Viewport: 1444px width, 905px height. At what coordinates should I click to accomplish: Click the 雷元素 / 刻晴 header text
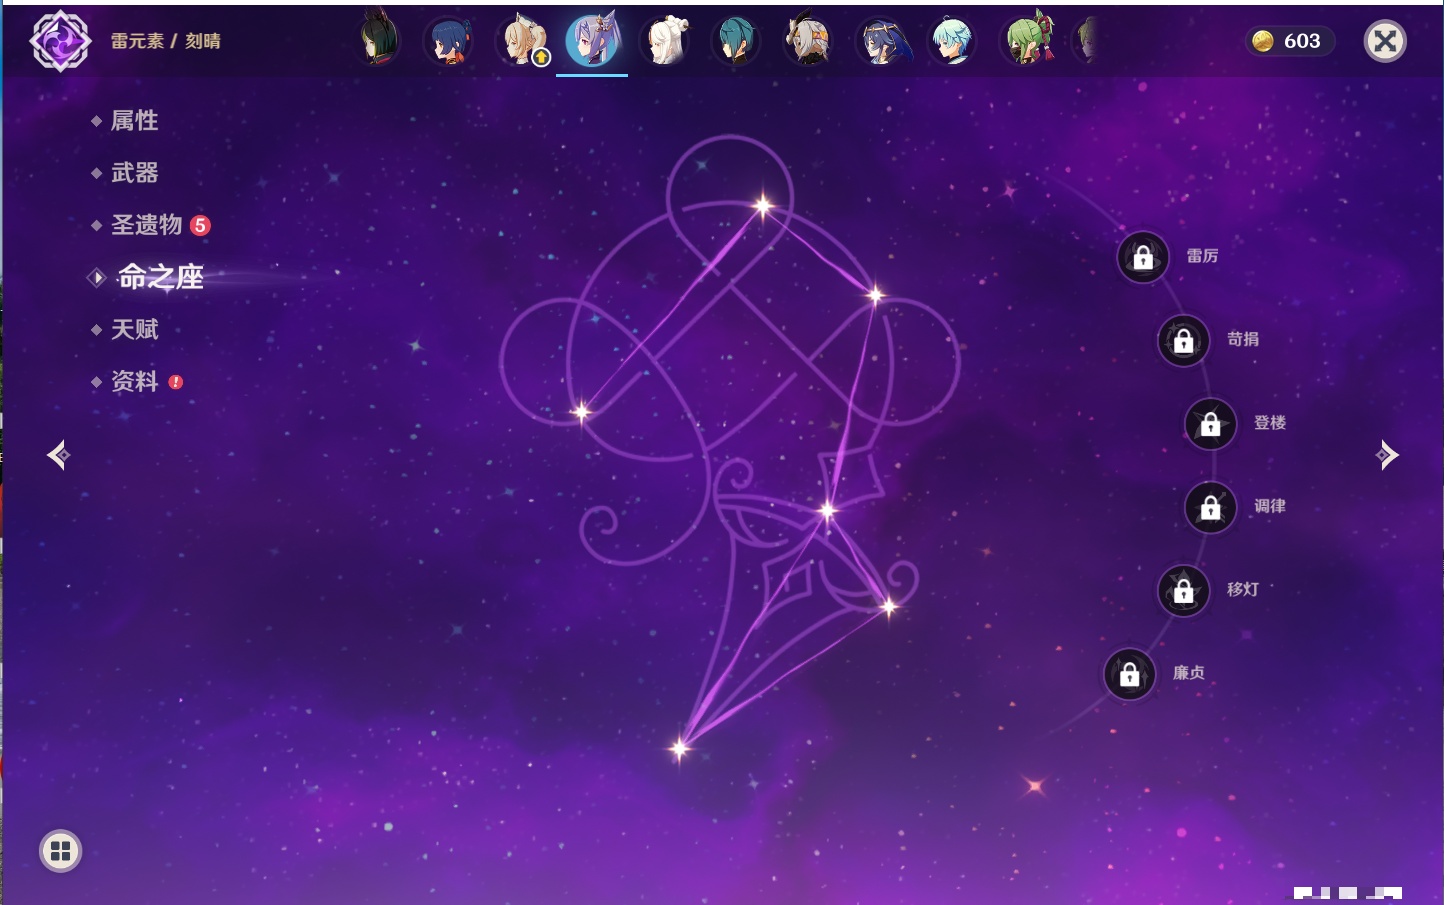pyautogui.click(x=166, y=41)
